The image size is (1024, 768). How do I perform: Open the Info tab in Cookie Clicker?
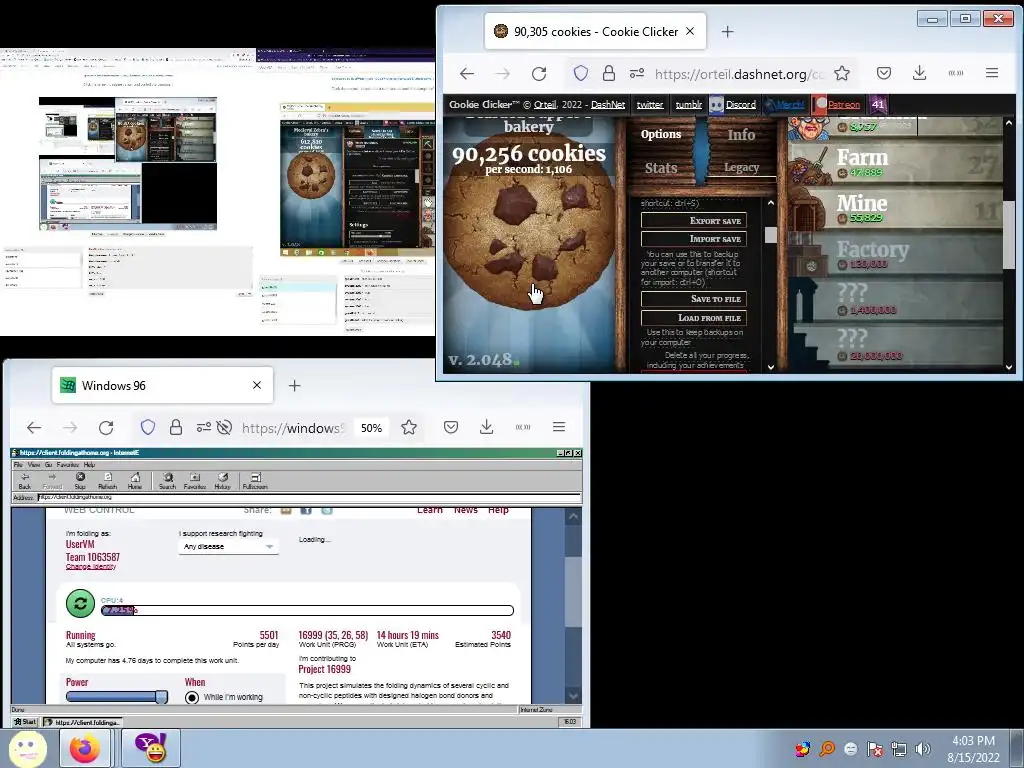pos(741,135)
